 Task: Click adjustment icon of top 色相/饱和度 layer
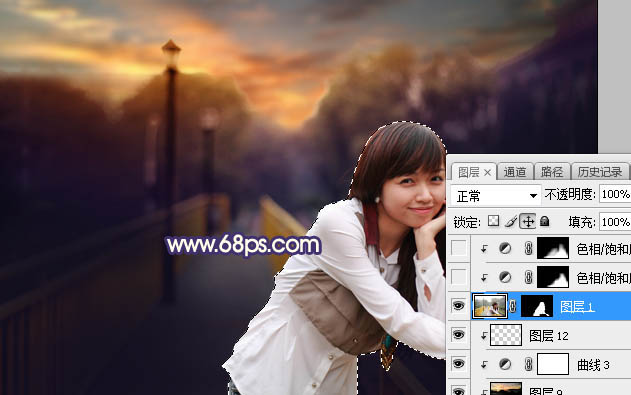505,249
